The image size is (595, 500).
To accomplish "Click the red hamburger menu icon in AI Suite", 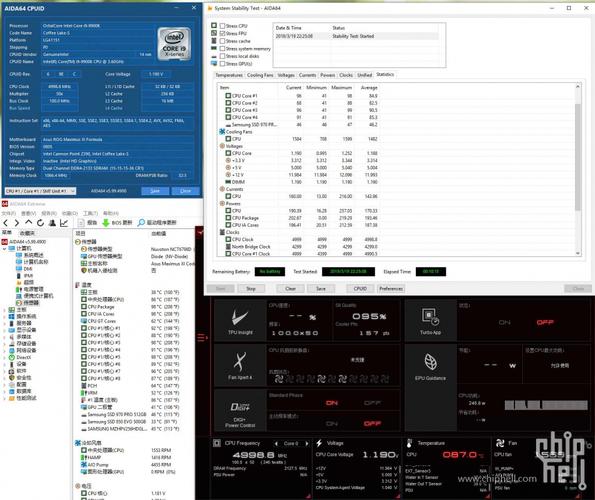I will pyautogui.click(x=202, y=337).
